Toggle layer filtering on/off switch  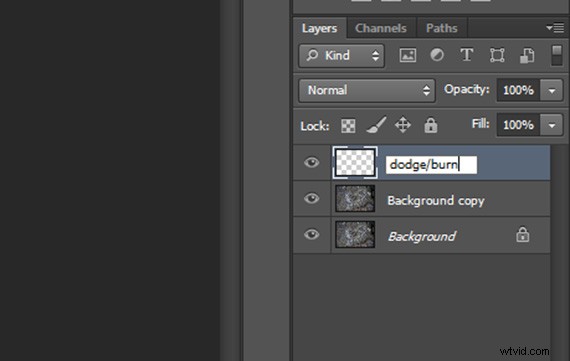click(x=557, y=55)
